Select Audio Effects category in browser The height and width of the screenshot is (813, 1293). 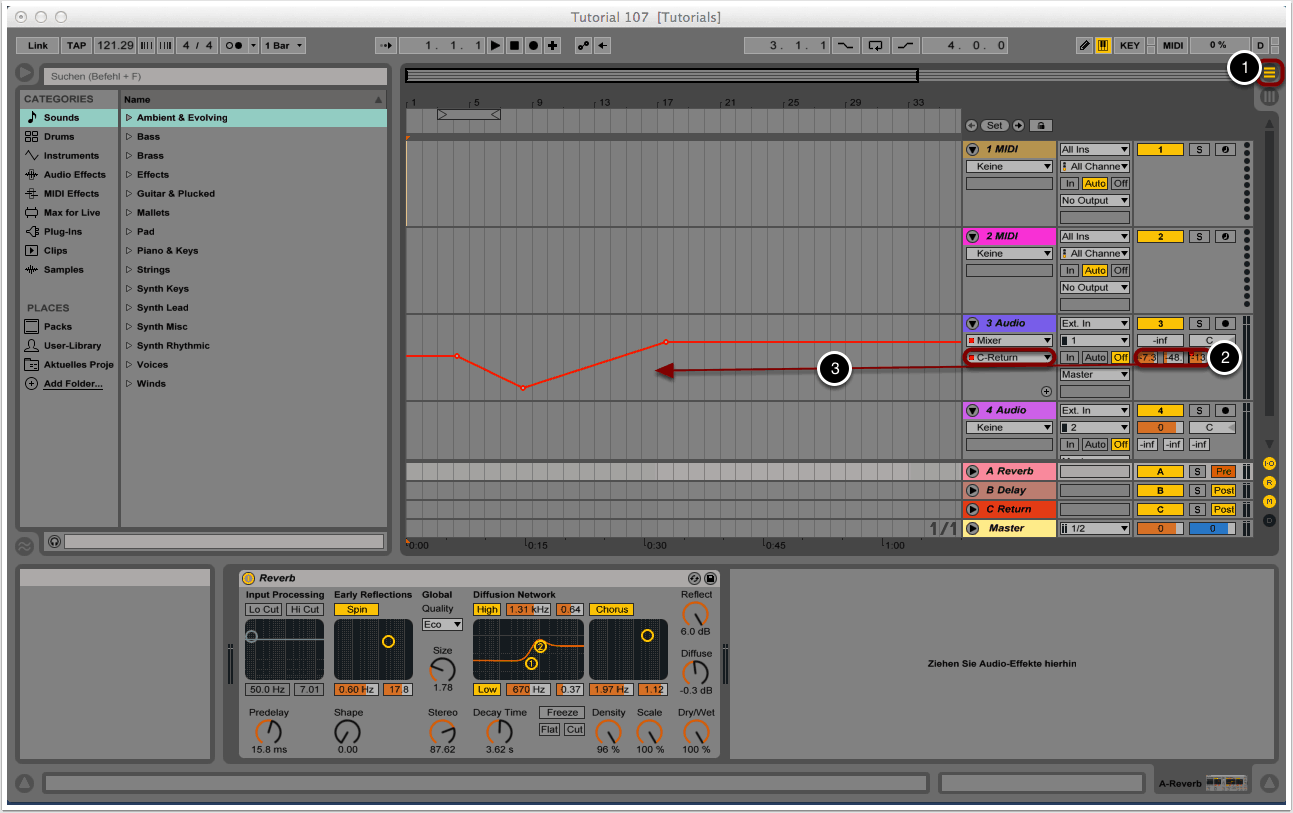(74, 175)
